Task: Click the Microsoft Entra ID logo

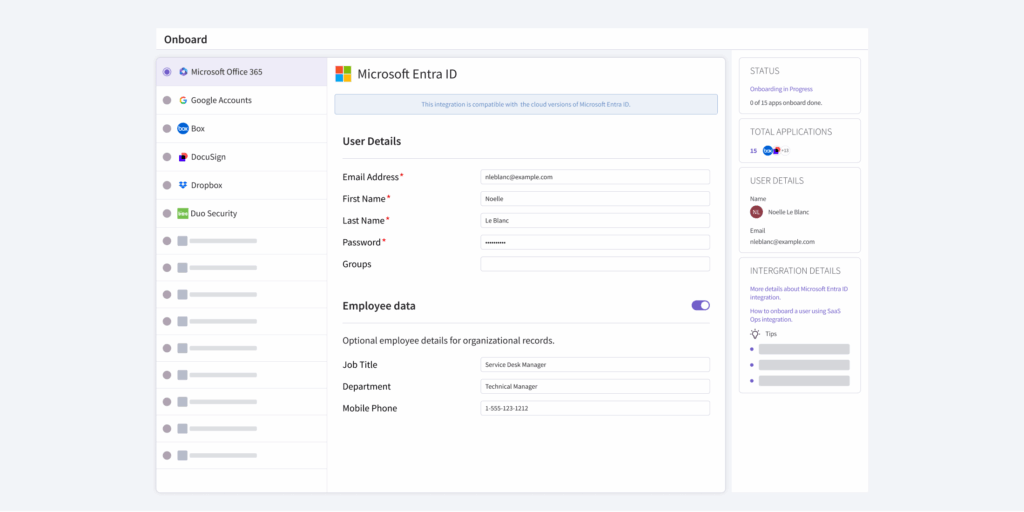Action: [x=343, y=74]
